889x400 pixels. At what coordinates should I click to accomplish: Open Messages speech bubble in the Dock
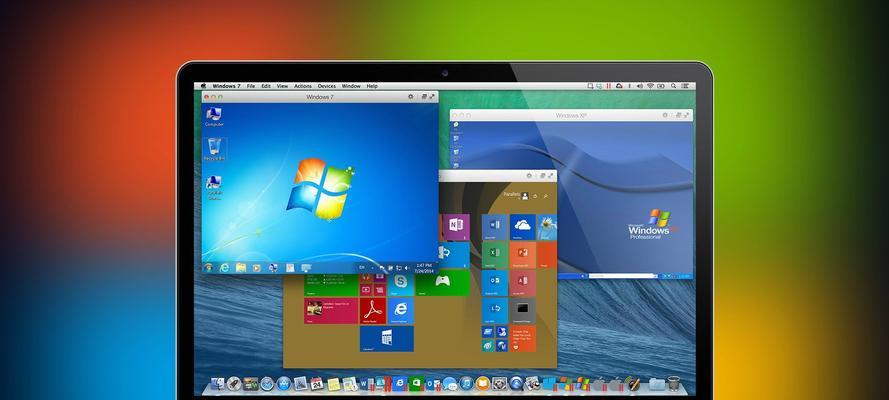tap(450, 384)
